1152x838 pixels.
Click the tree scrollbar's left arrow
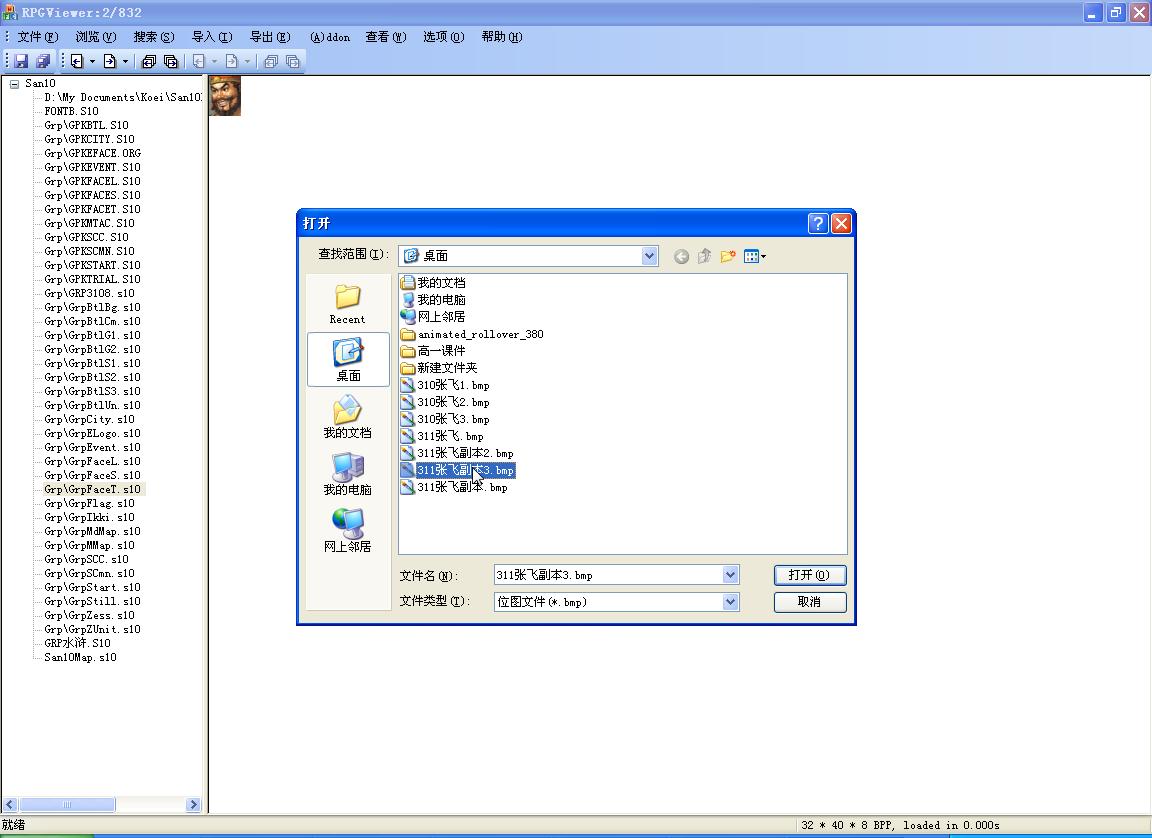click(x=10, y=804)
